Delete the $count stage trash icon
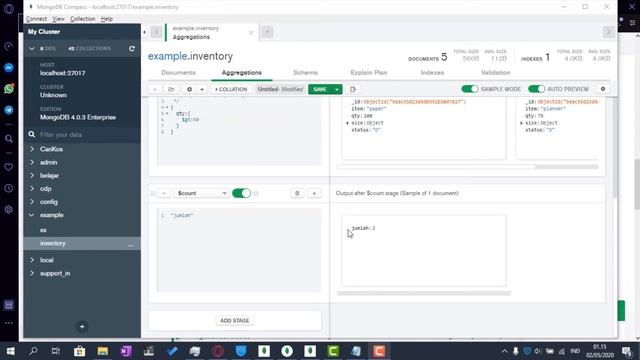Screen dimensions: 640x360 point(297,193)
